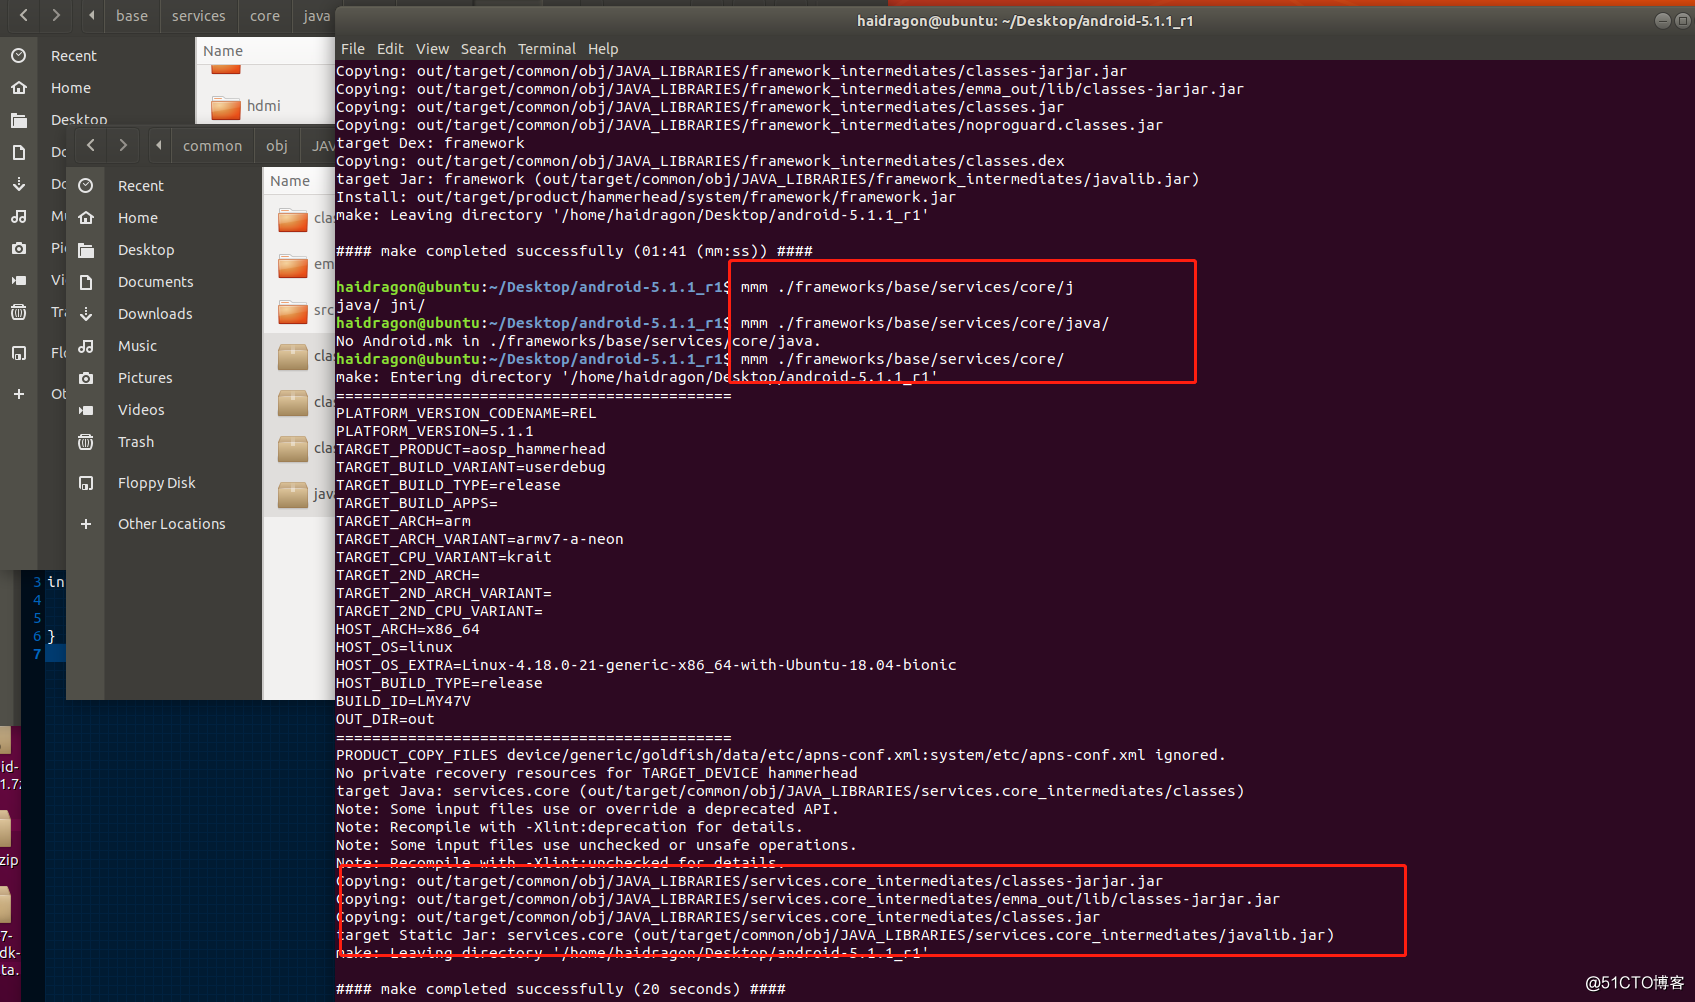Viewport: 1695px width, 1002px height.
Task: Click Recent icon in rear file manager sidebar
Action: 19,56
